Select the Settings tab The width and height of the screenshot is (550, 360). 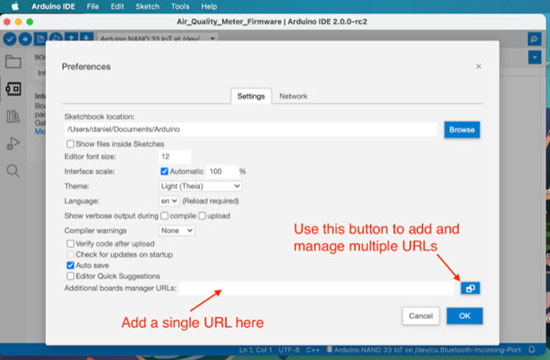251,96
